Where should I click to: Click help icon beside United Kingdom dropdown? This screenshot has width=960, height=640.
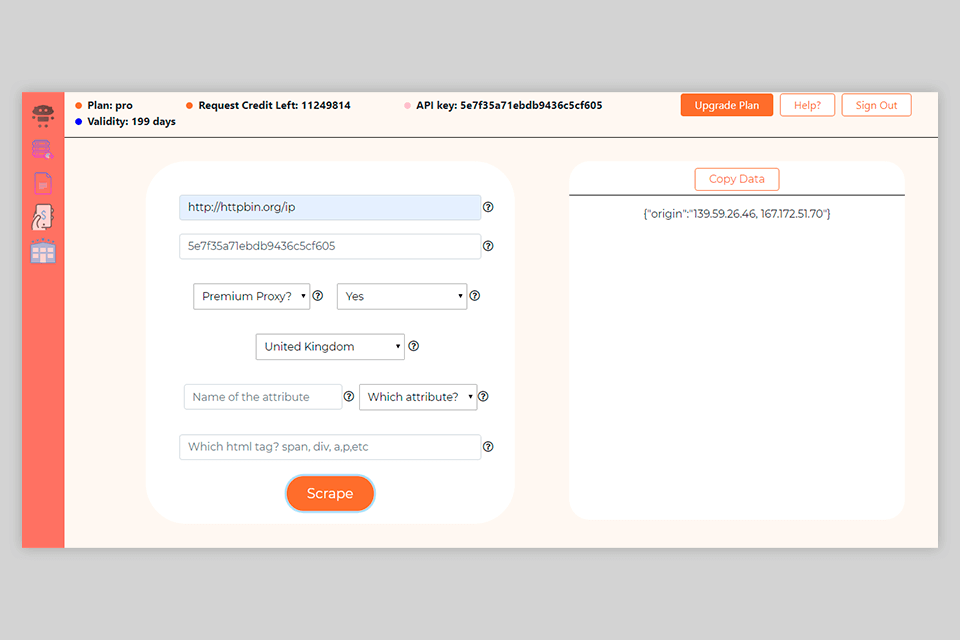414,346
